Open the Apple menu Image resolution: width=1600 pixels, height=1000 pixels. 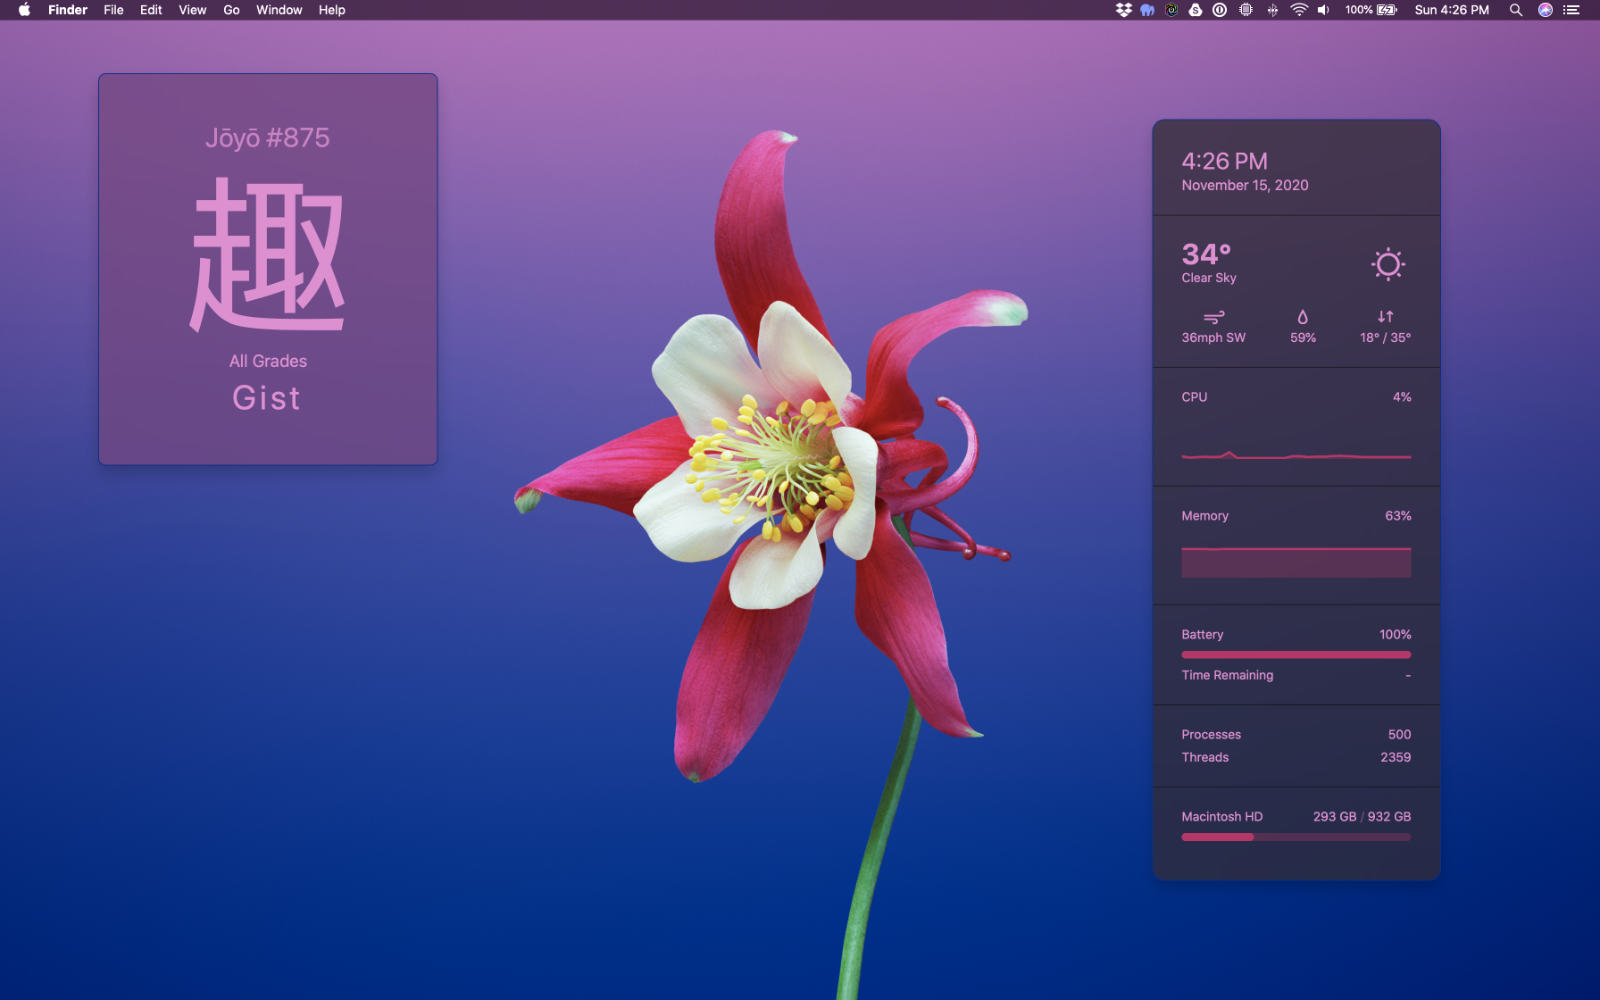tap(24, 10)
